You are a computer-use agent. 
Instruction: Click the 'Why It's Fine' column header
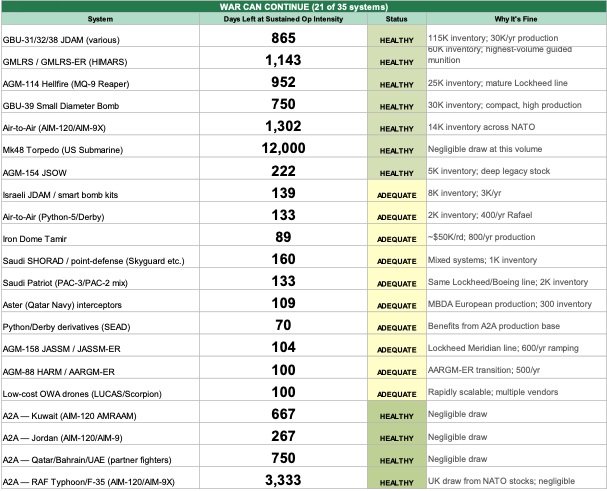pos(515,19)
